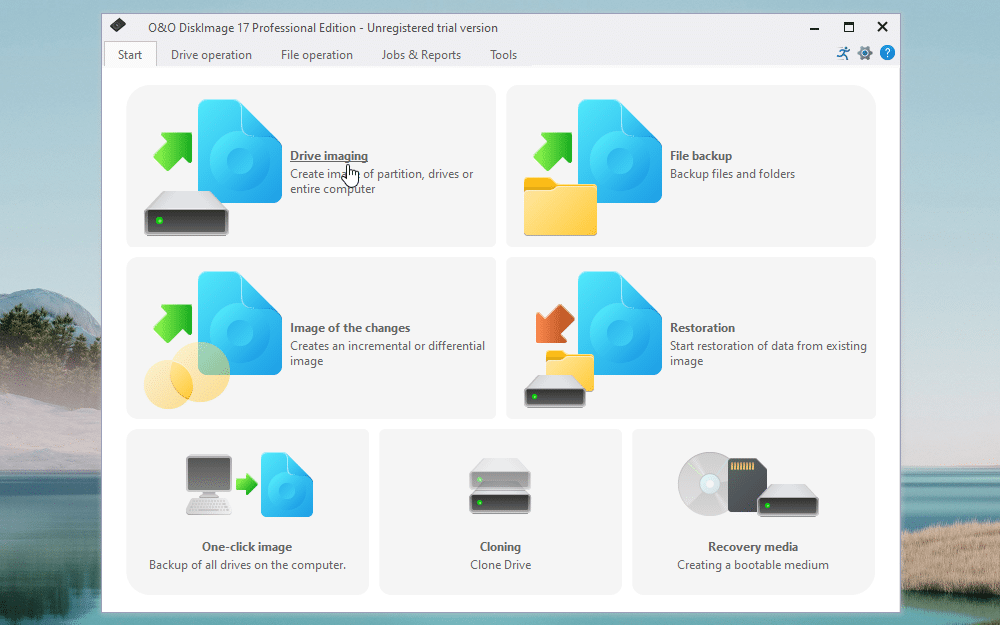Screen dimensions: 1000x625
Task: Click the DiskImage logo in the title bar
Action: 117,25
